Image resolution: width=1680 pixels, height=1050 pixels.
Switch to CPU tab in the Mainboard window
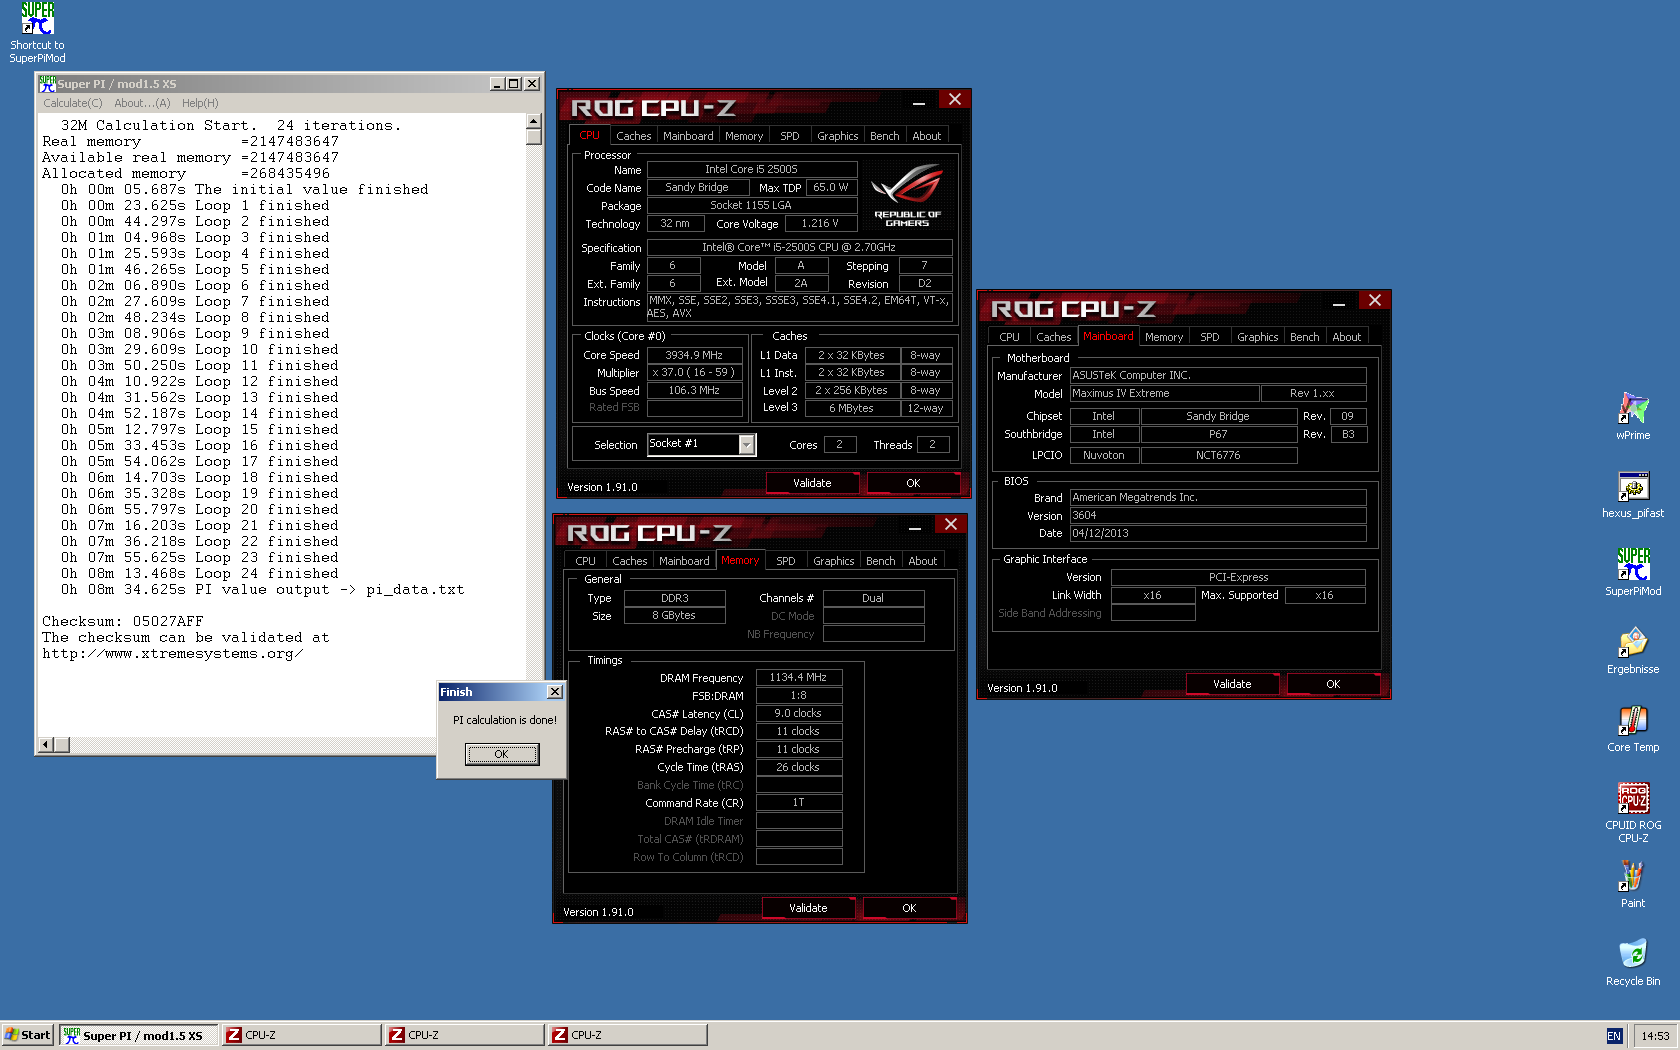click(x=1009, y=337)
